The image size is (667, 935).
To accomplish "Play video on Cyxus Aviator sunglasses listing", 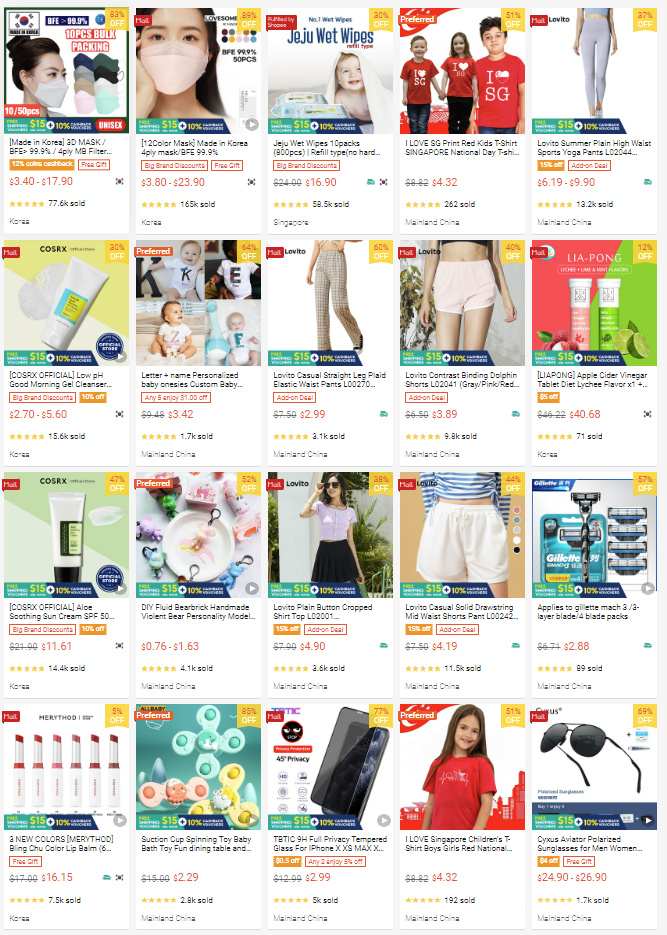I will pyautogui.click(x=647, y=821).
